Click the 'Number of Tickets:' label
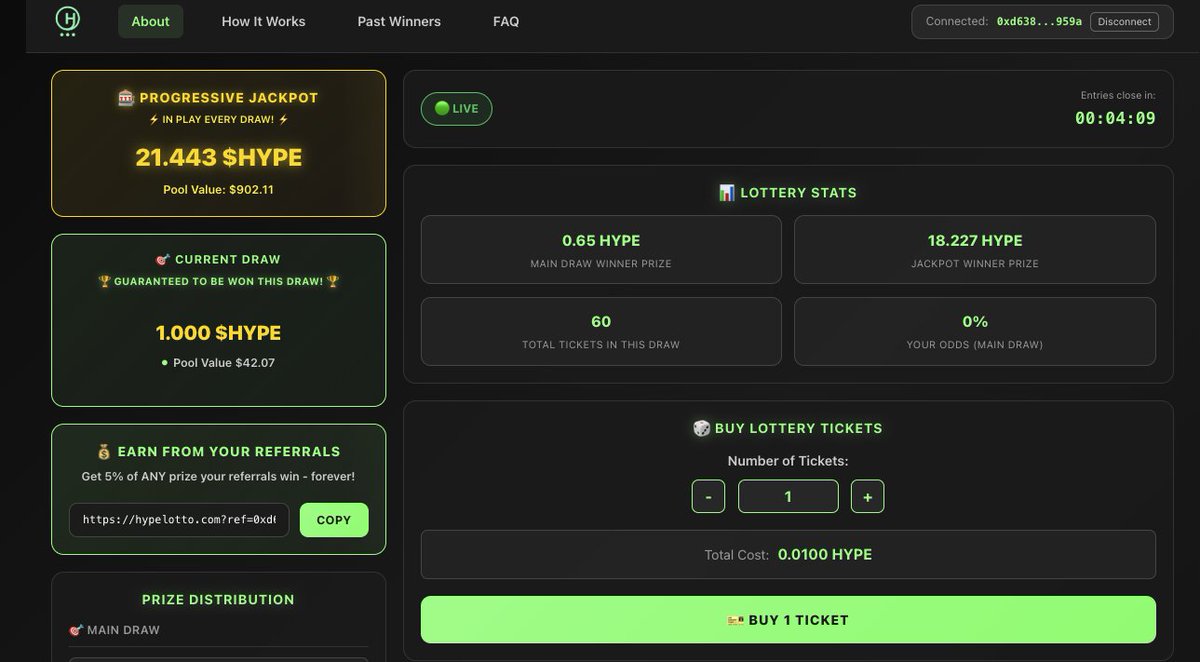Screen dimensions: 1200x662 (788, 461)
